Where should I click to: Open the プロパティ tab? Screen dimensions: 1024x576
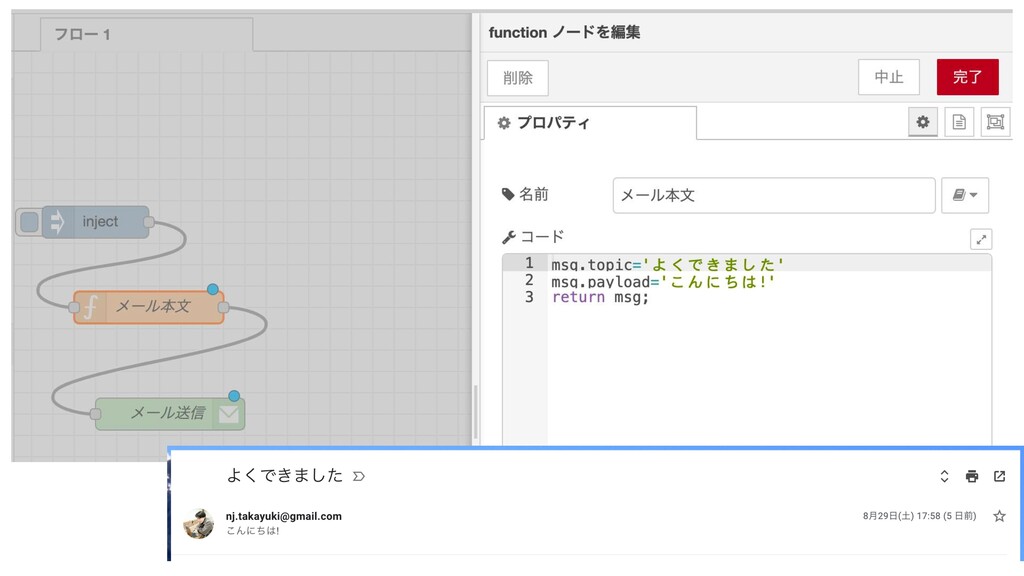pyautogui.click(x=590, y=123)
